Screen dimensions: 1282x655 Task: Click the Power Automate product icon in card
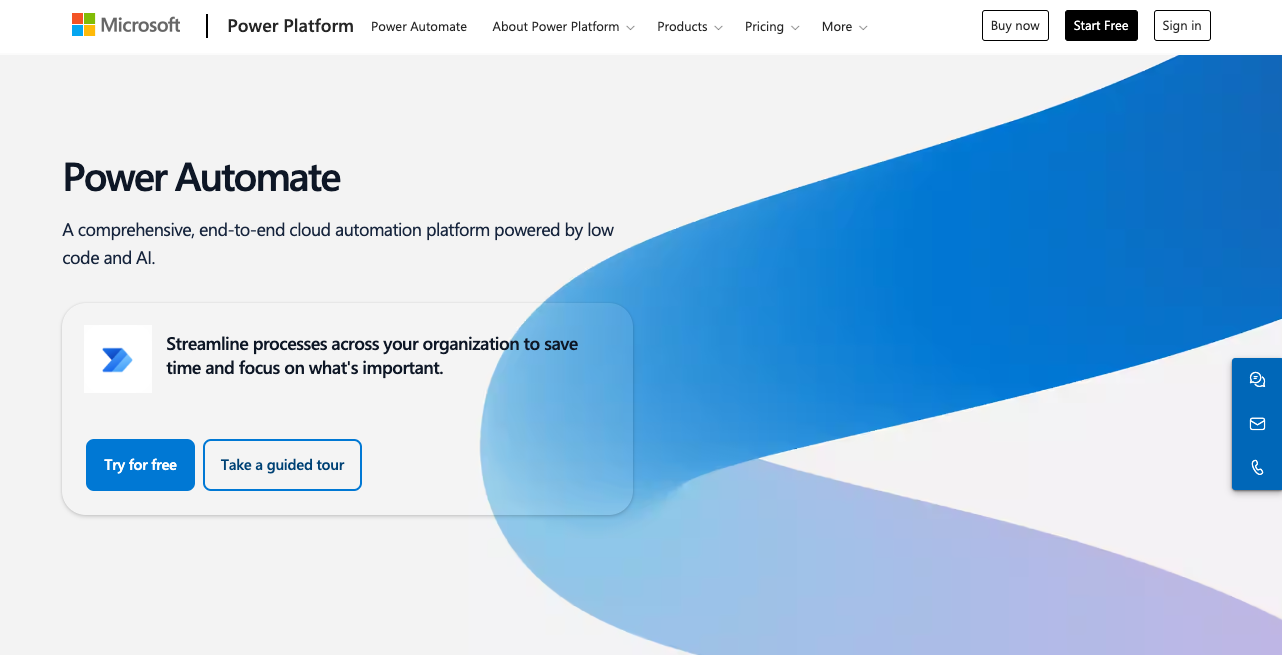tap(117, 358)
